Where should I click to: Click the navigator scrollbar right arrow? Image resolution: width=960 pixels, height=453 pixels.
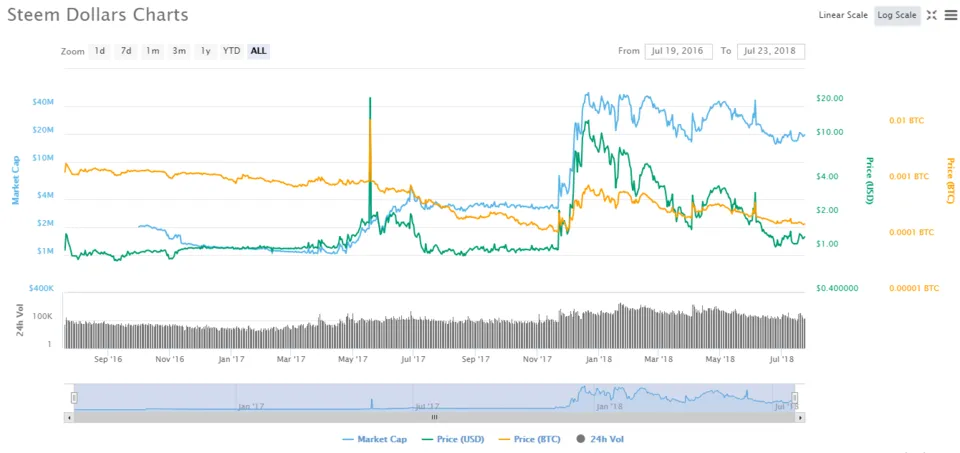pos(800,417)
